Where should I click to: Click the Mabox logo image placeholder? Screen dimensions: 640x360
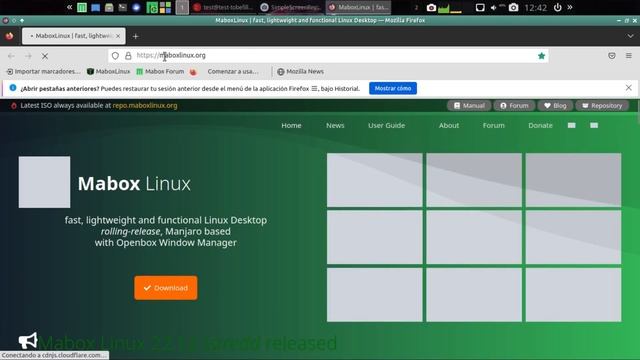click(44, 182)
